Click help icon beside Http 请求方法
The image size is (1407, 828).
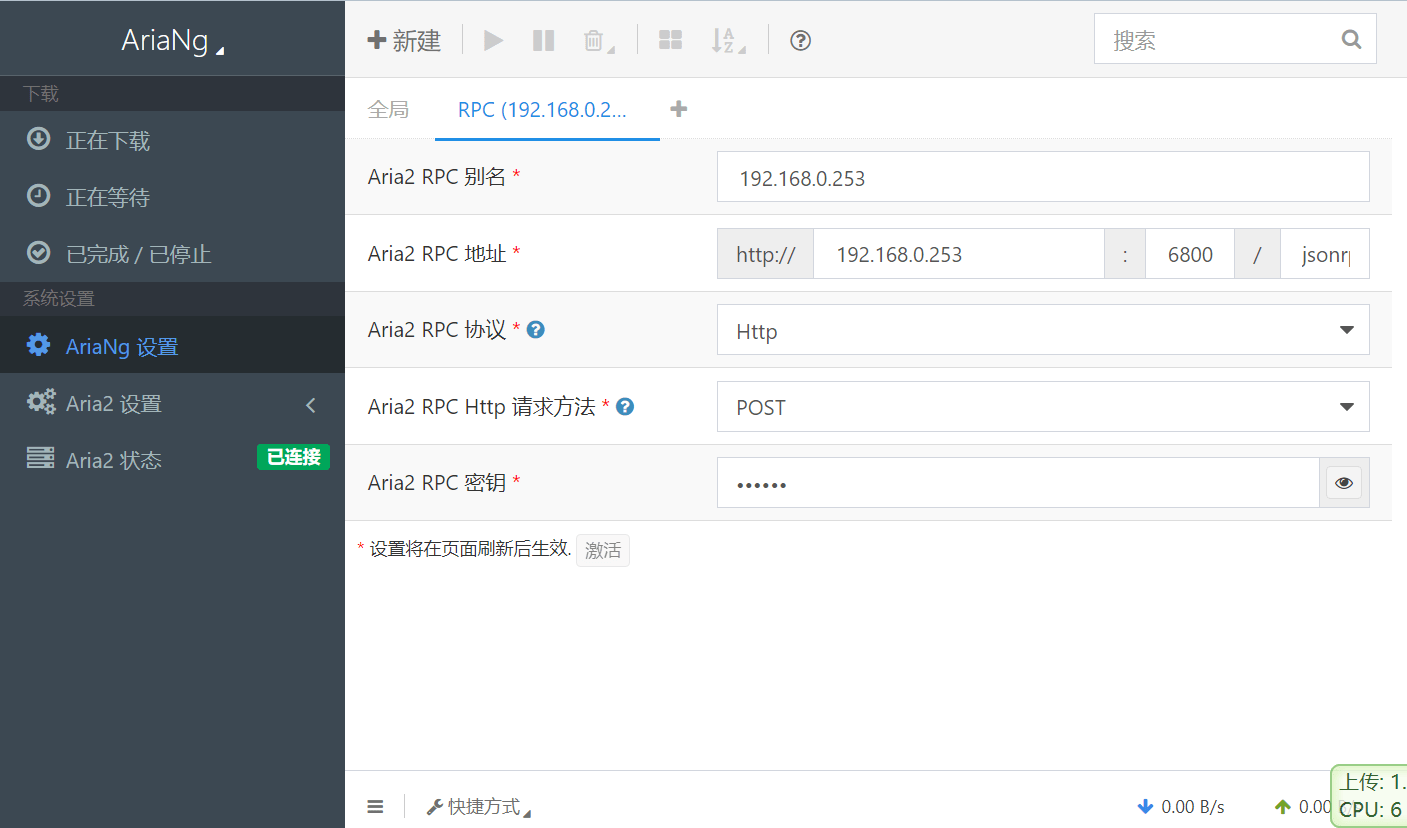click(x=625, y=406)
